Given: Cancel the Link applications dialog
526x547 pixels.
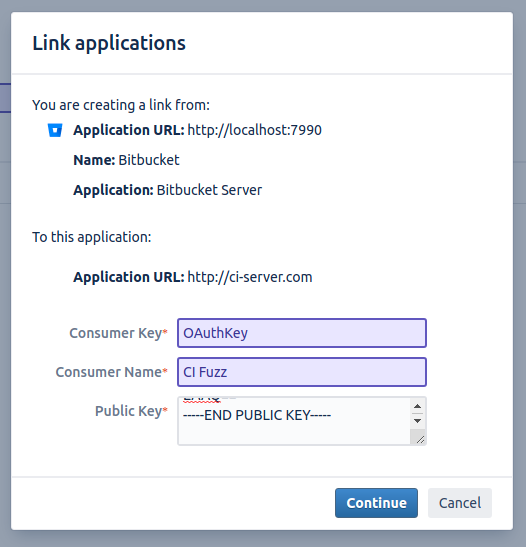Looking at the screenshot, I should coord(460,503).
